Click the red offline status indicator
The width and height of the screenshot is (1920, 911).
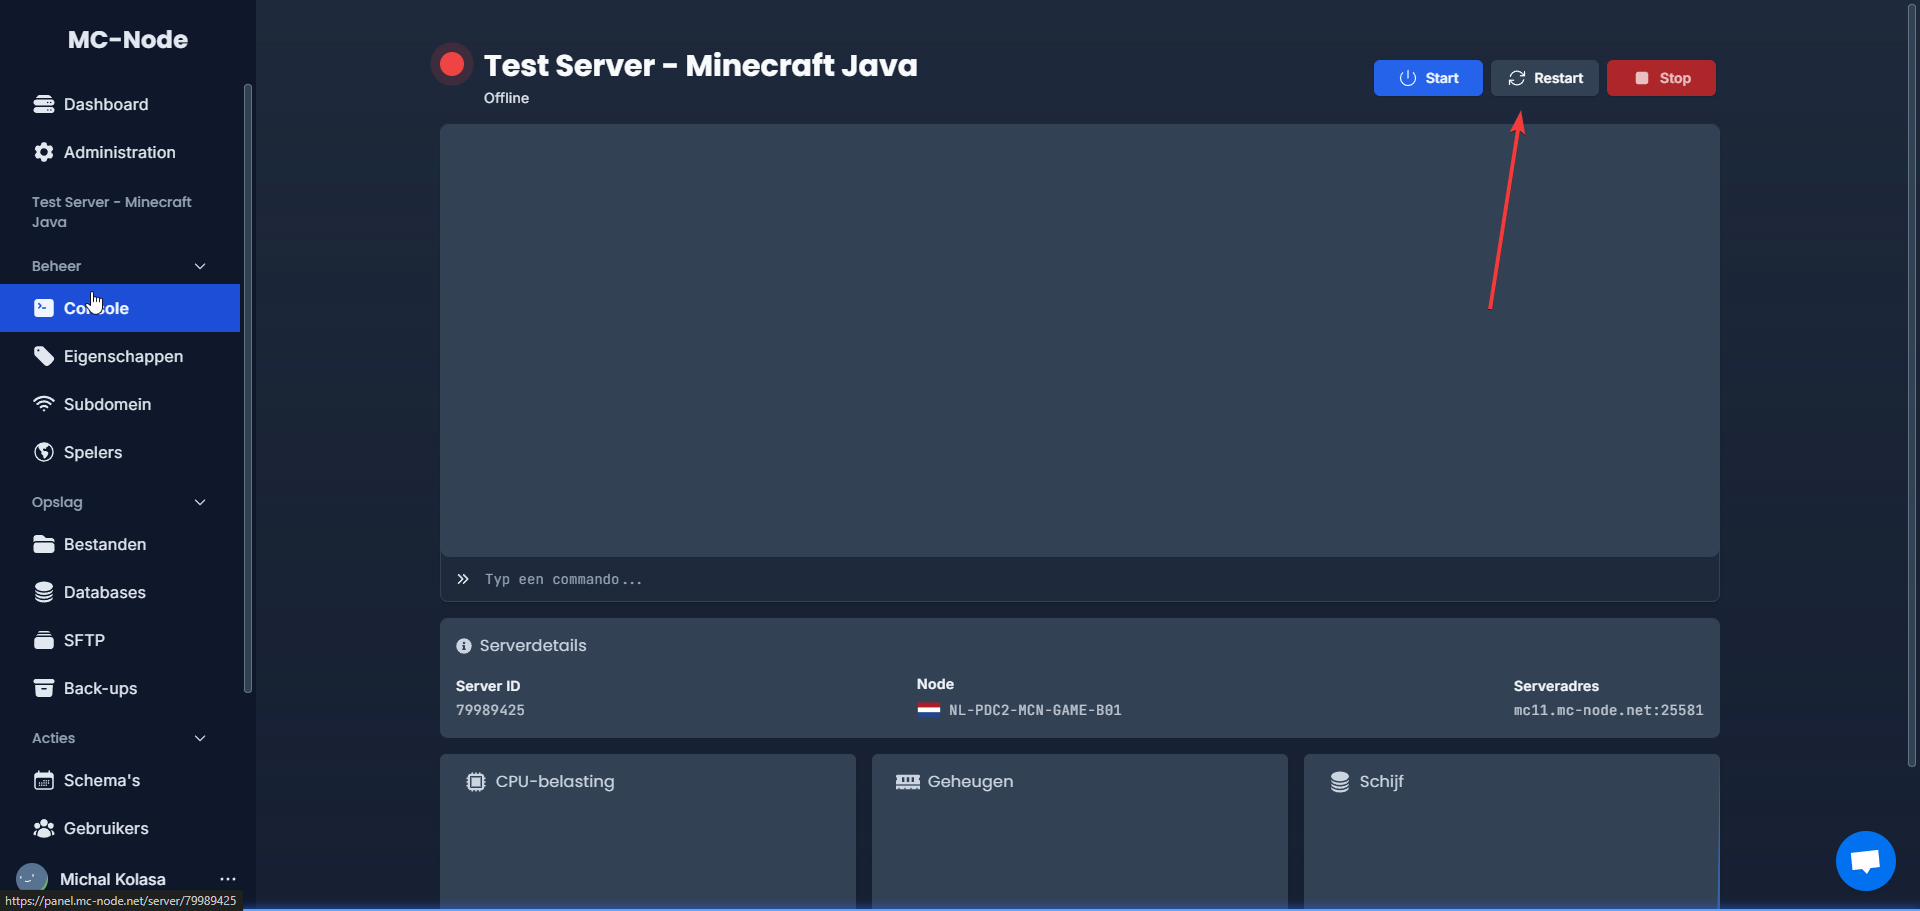452,64
